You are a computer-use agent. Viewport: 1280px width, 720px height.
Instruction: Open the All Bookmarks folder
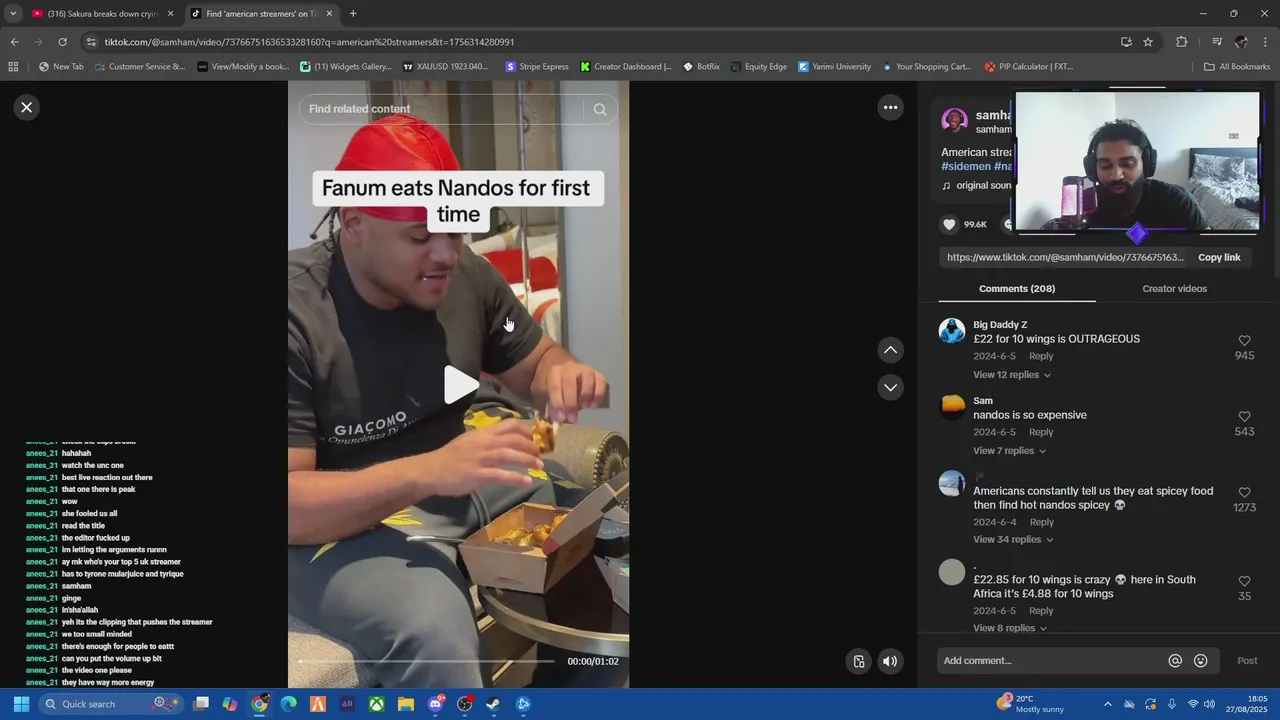click(x=1237, y=67)
